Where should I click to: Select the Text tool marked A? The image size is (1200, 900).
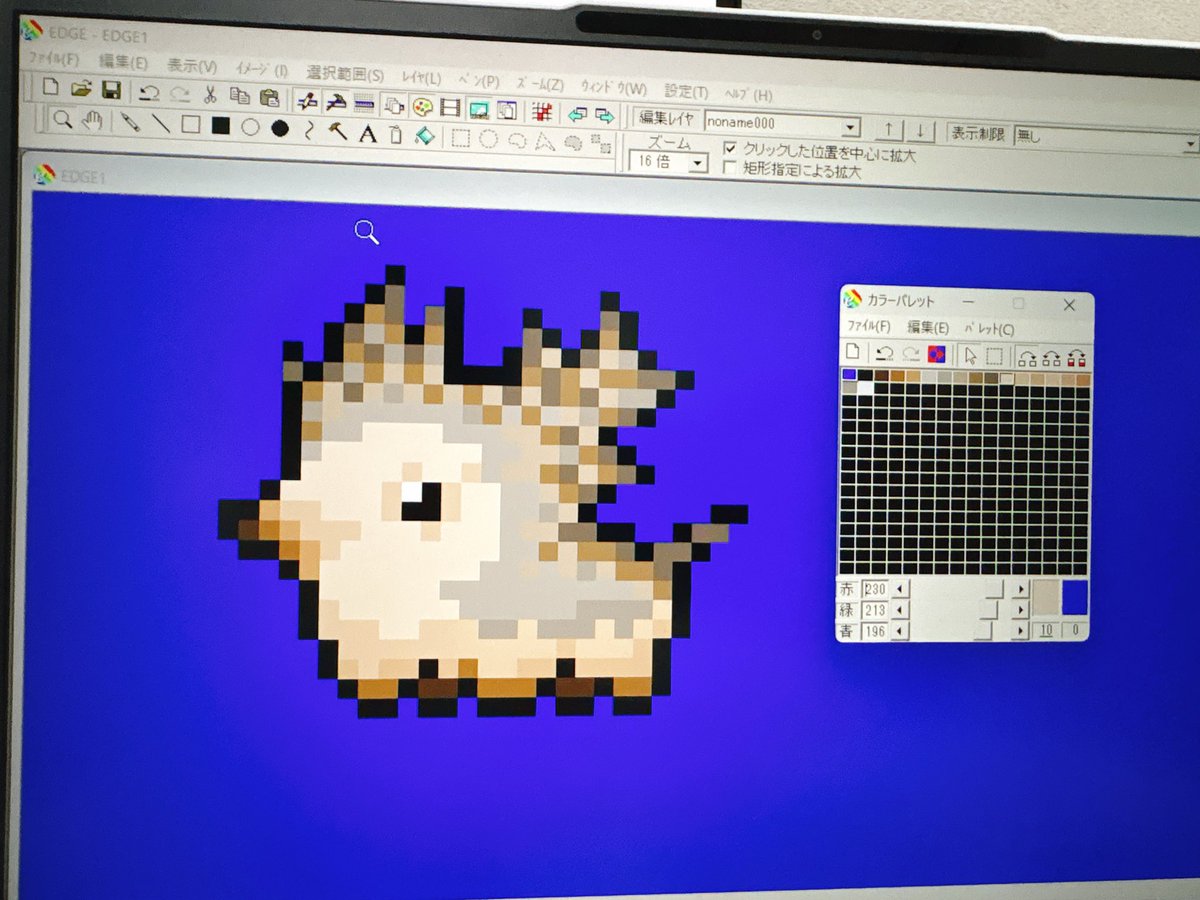(366, 131)
